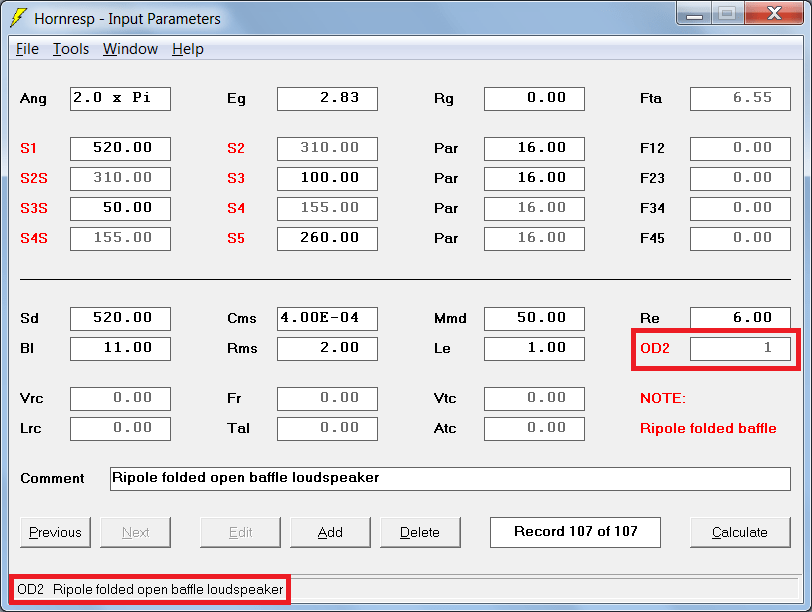Viewport: 812px width, 612px height.
Task: Select the S4S value field
Action: 120,239
